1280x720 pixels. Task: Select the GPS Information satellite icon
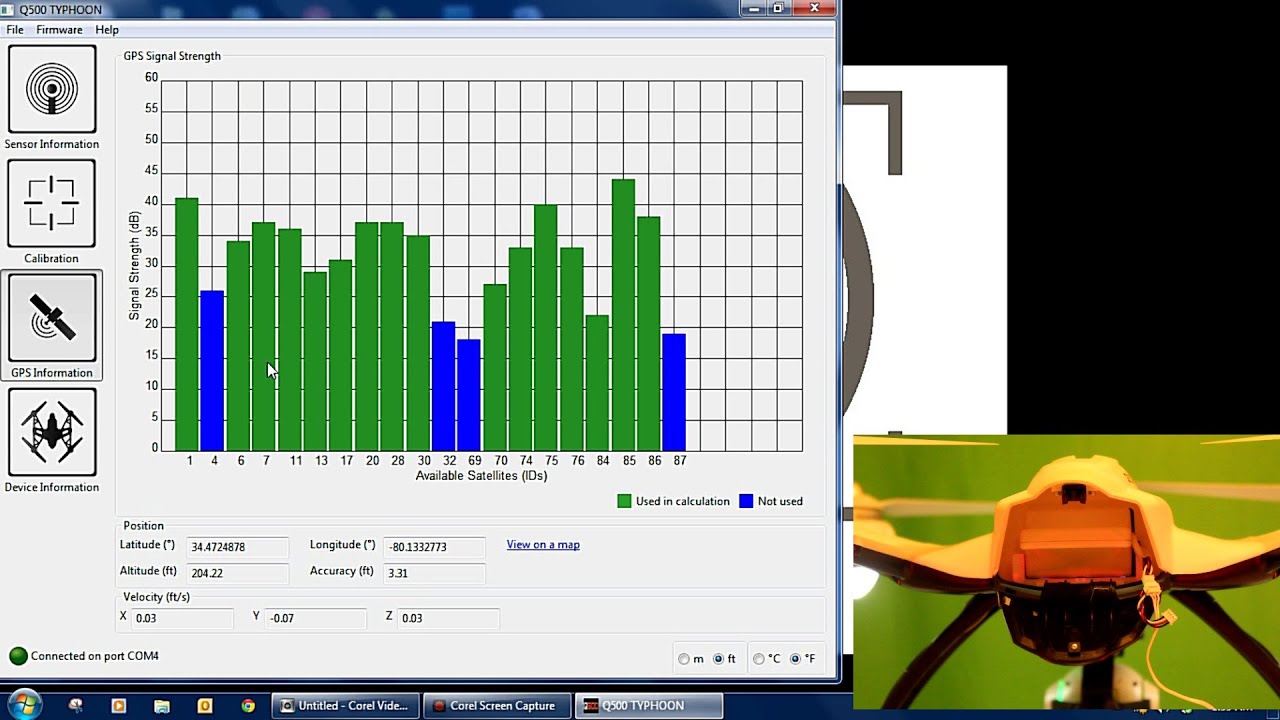52,317
